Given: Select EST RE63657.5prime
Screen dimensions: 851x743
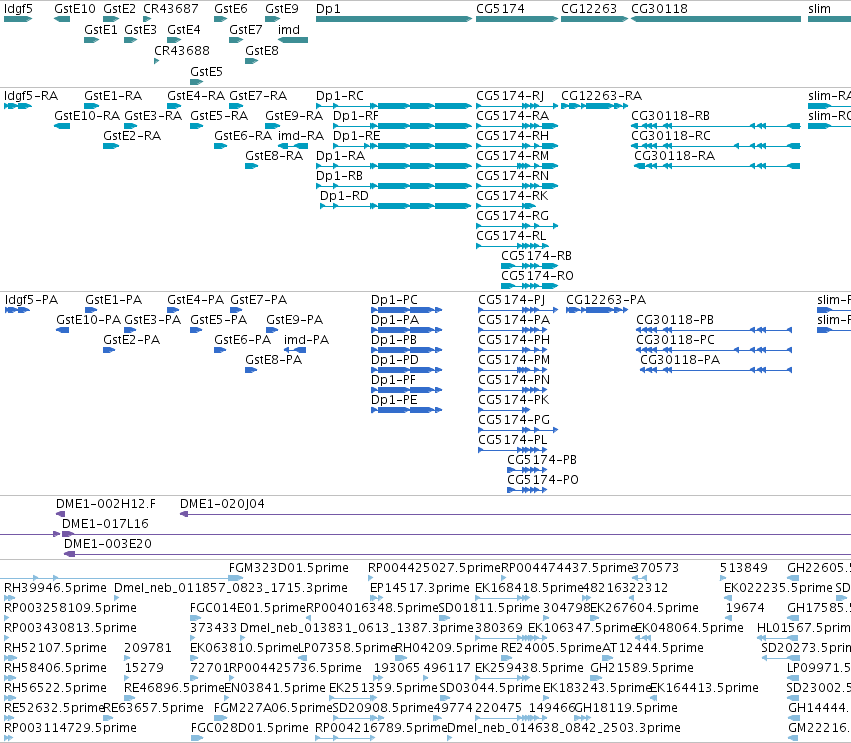Looking at the screenshot, I should click(x=153, y=708).
